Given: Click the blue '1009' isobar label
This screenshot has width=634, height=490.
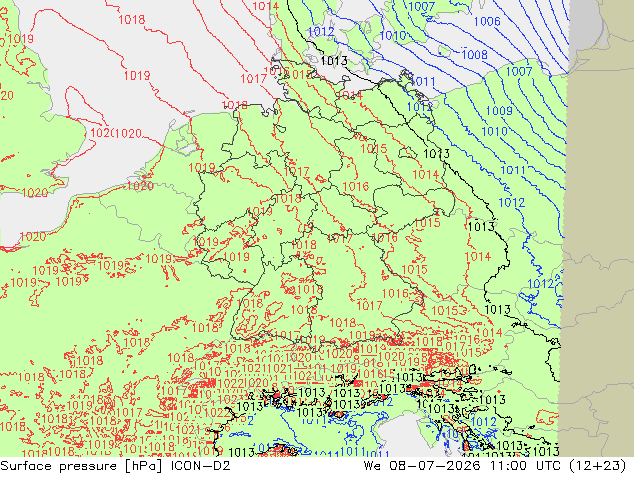Looking at the screenshot, I should (499, 110).
